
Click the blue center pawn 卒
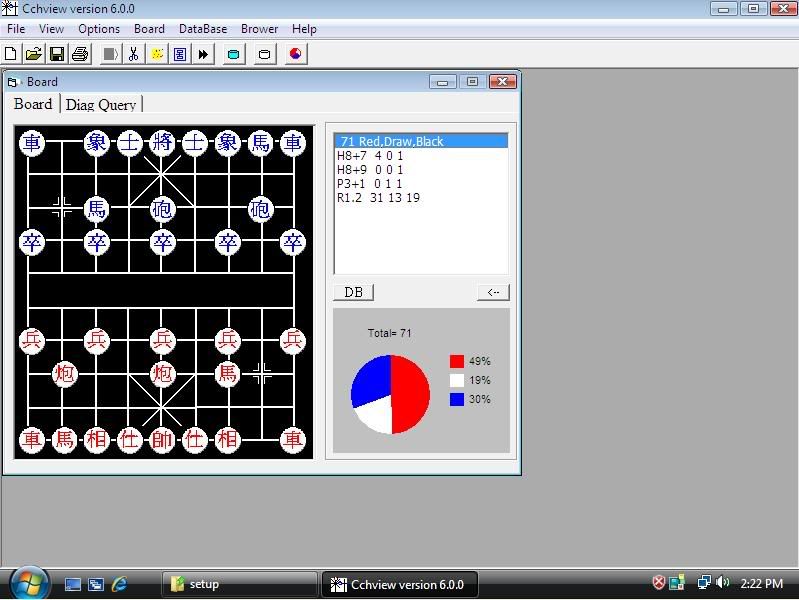(x=162, y=242)
